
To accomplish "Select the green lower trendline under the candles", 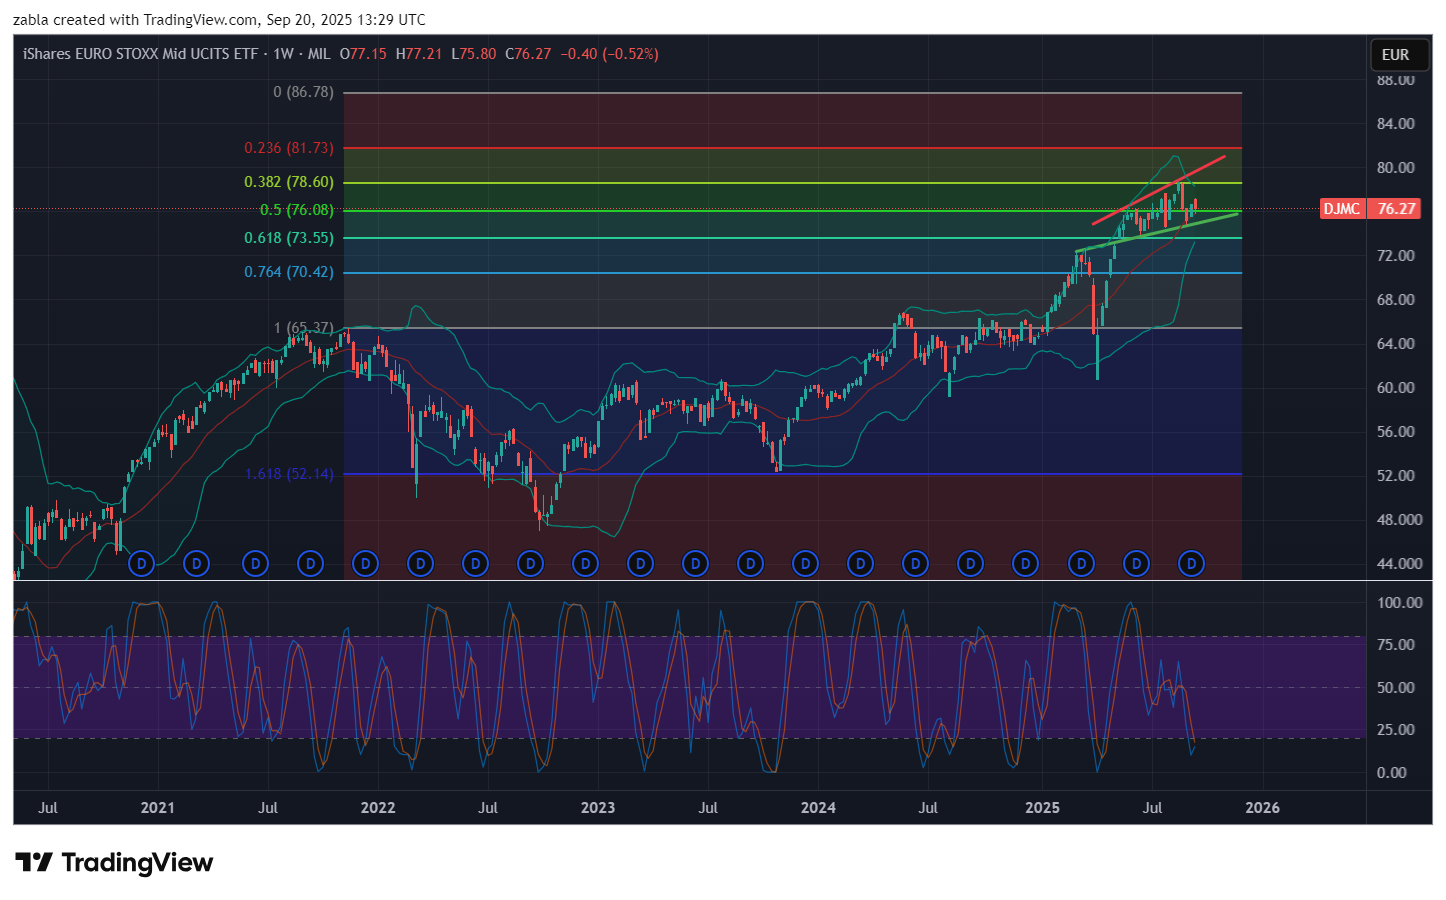I will pos(1160,231).
